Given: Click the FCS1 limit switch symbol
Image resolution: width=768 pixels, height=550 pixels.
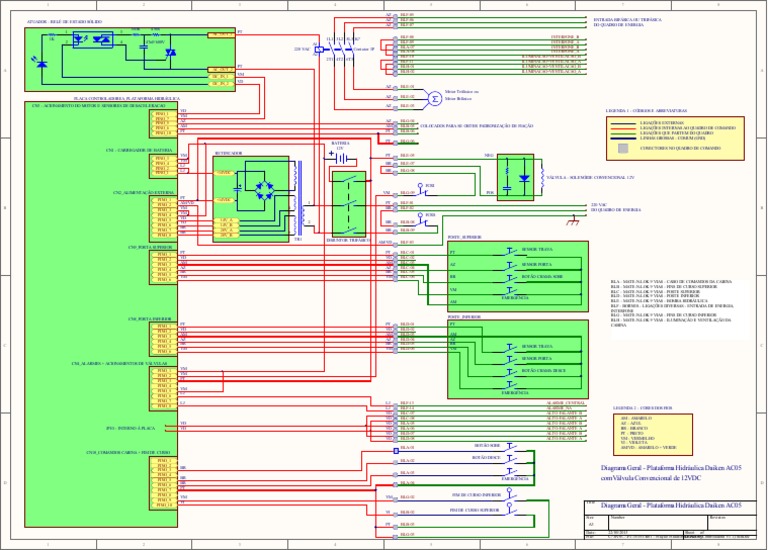Looking at the screenshot, I should (x=422, y=191).
